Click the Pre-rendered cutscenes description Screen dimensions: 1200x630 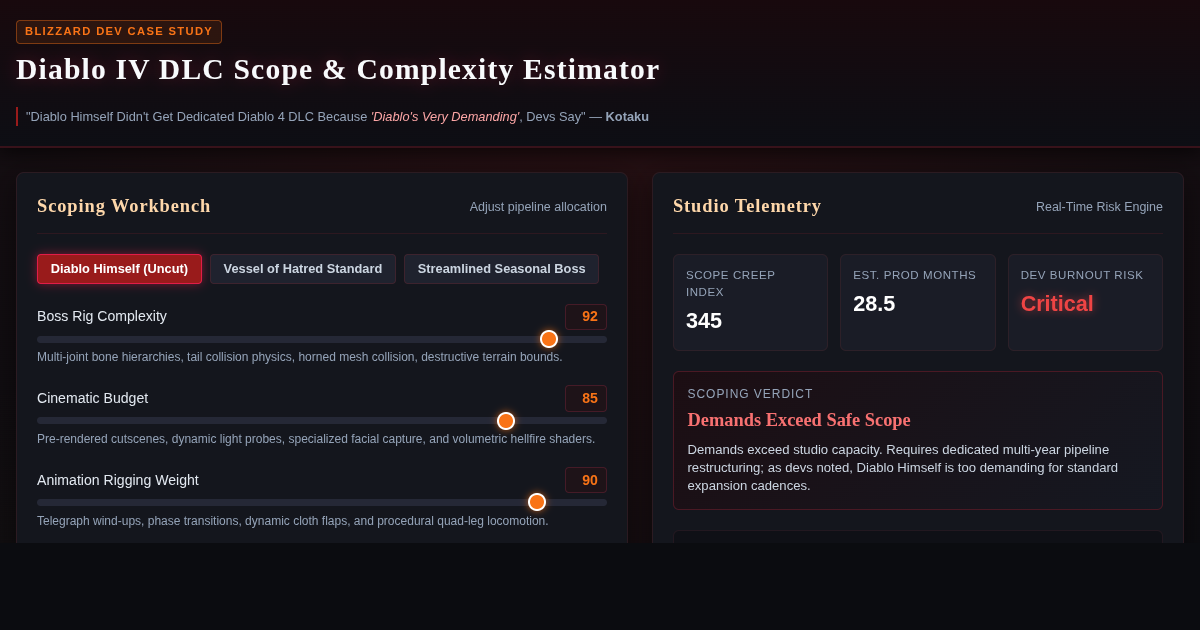[316, 439]
